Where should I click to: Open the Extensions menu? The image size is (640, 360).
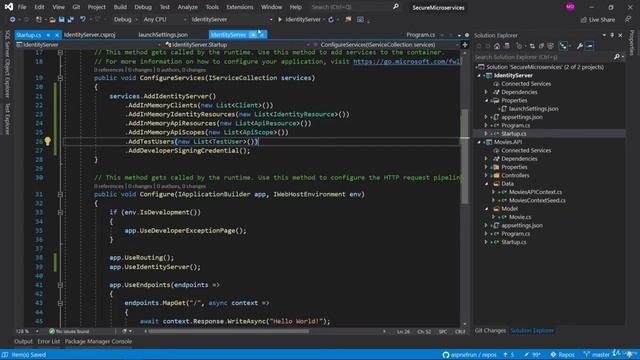[x=240, y=7]
